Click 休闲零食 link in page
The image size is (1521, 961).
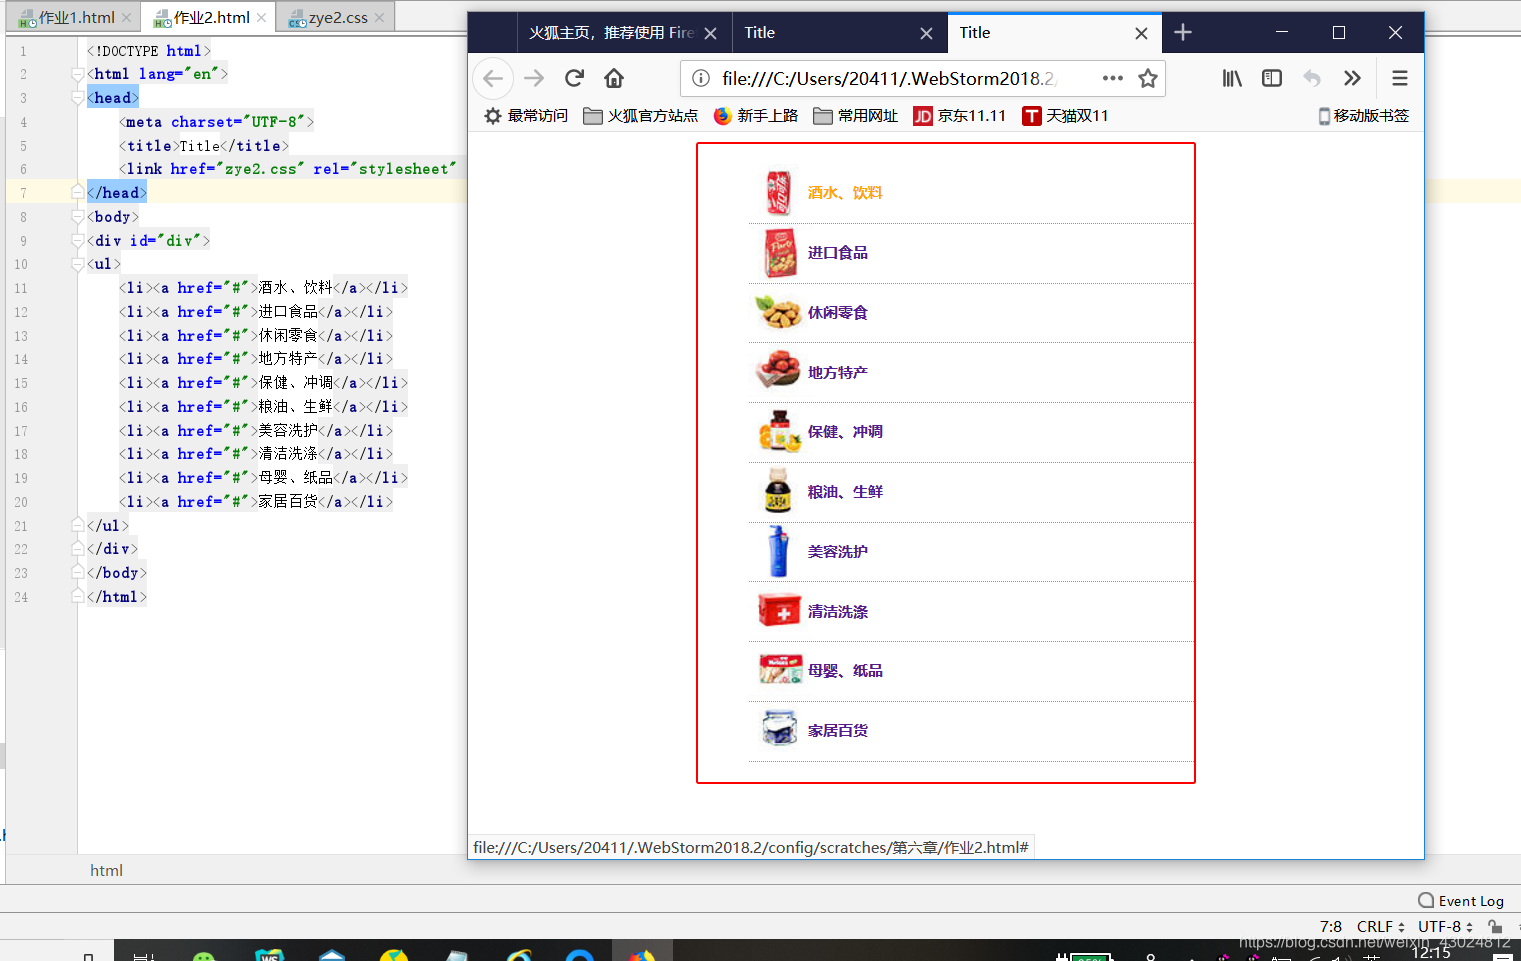pos(838,313)
